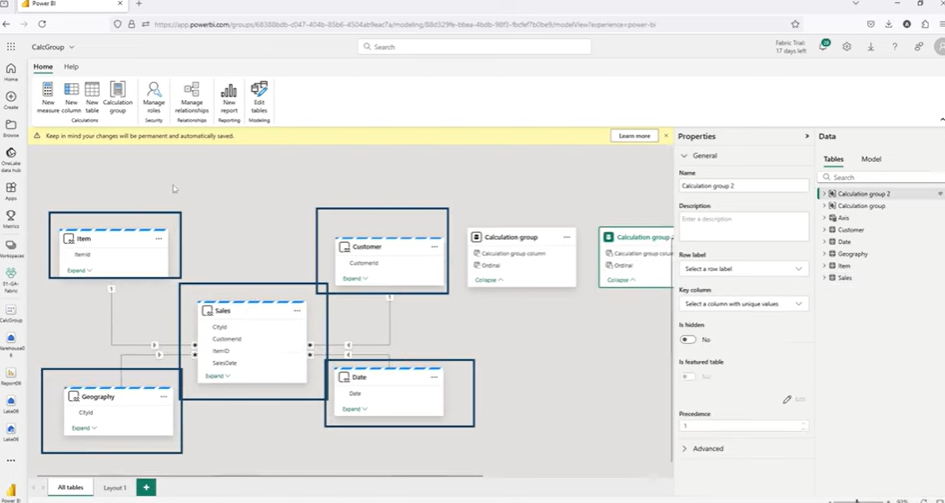Click the Item table options ellipsis
The image size is (945, 503).
[159, 239]
